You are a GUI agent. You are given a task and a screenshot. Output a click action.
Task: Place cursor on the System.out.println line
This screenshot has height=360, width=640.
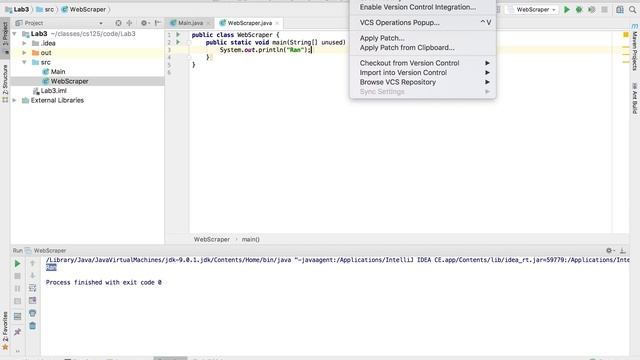click(x=265, y=50)
